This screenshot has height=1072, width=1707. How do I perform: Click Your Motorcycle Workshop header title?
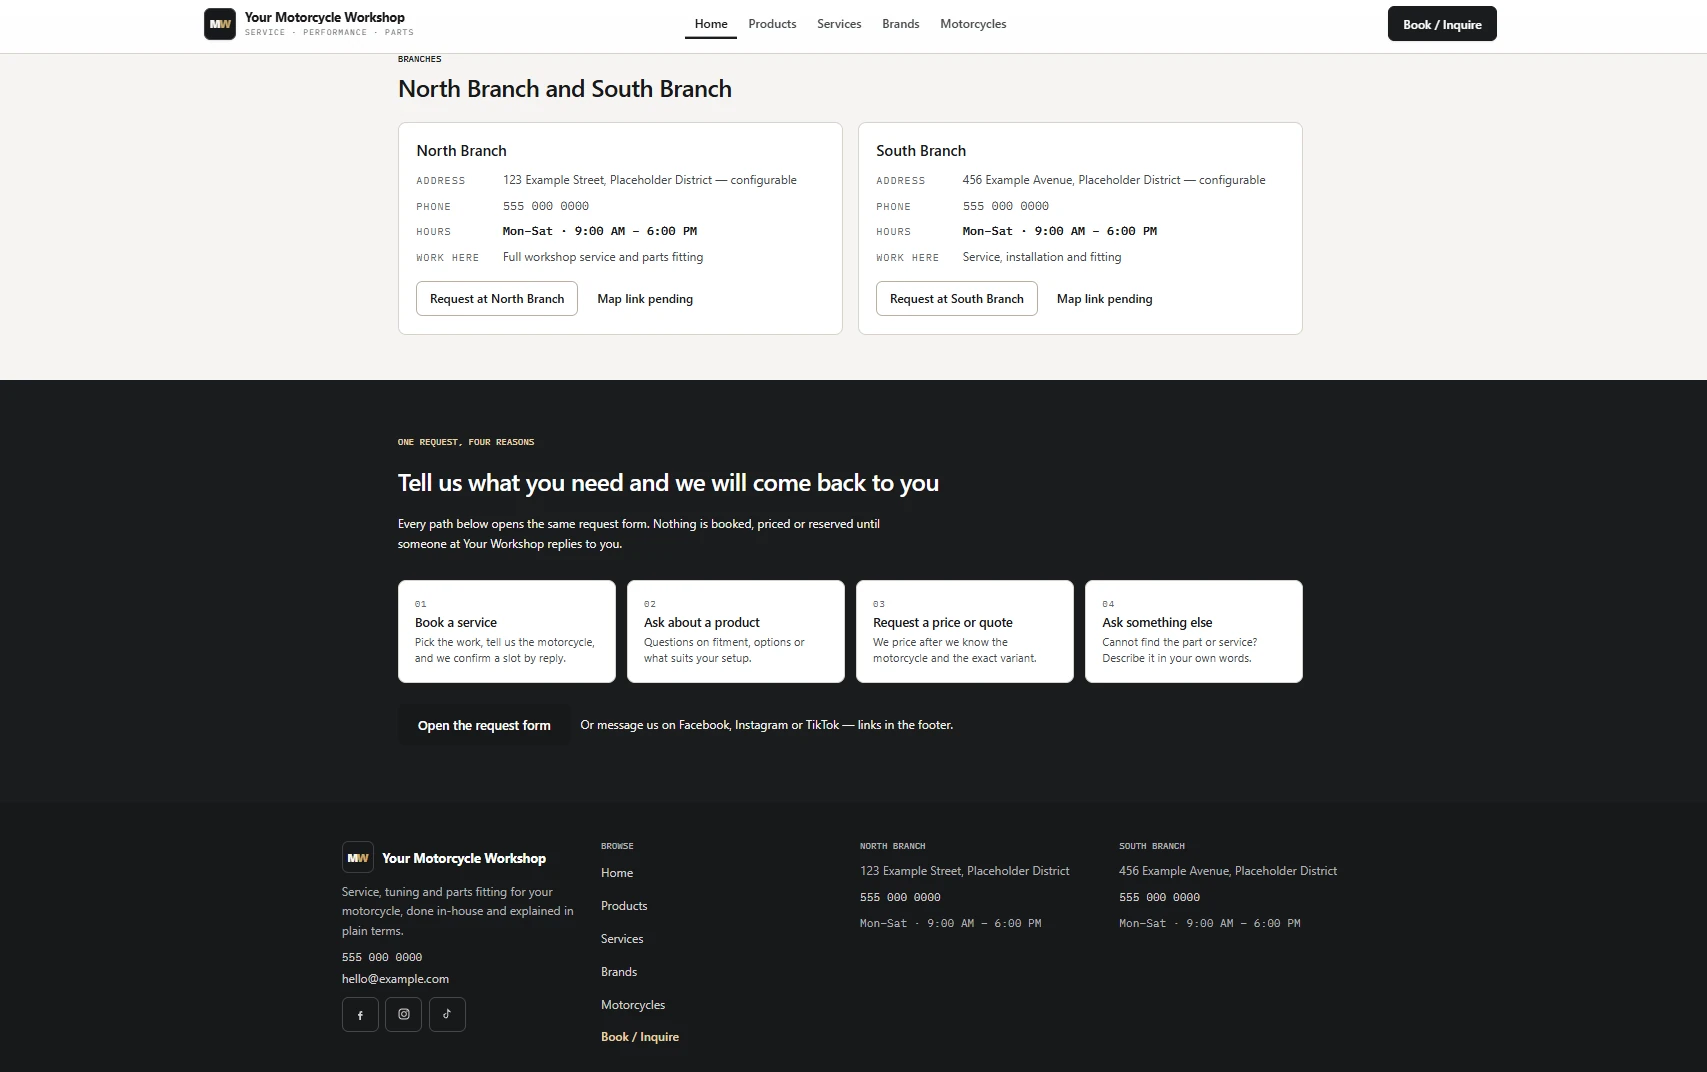[x=325, y=17]
